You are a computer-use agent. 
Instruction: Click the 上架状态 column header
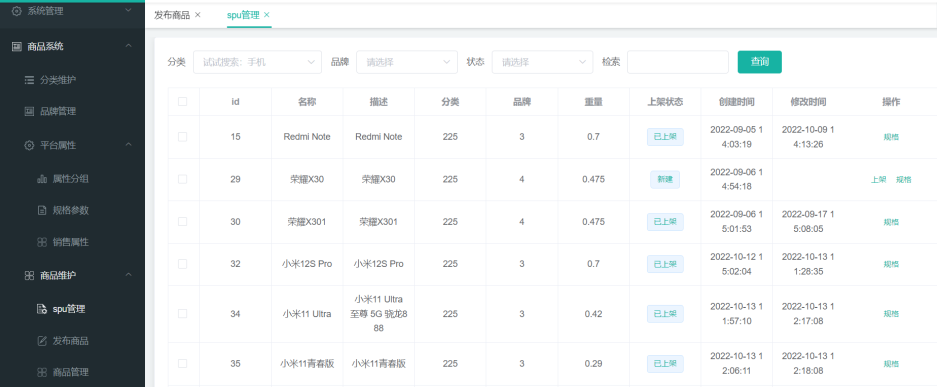tap(665, 102)
